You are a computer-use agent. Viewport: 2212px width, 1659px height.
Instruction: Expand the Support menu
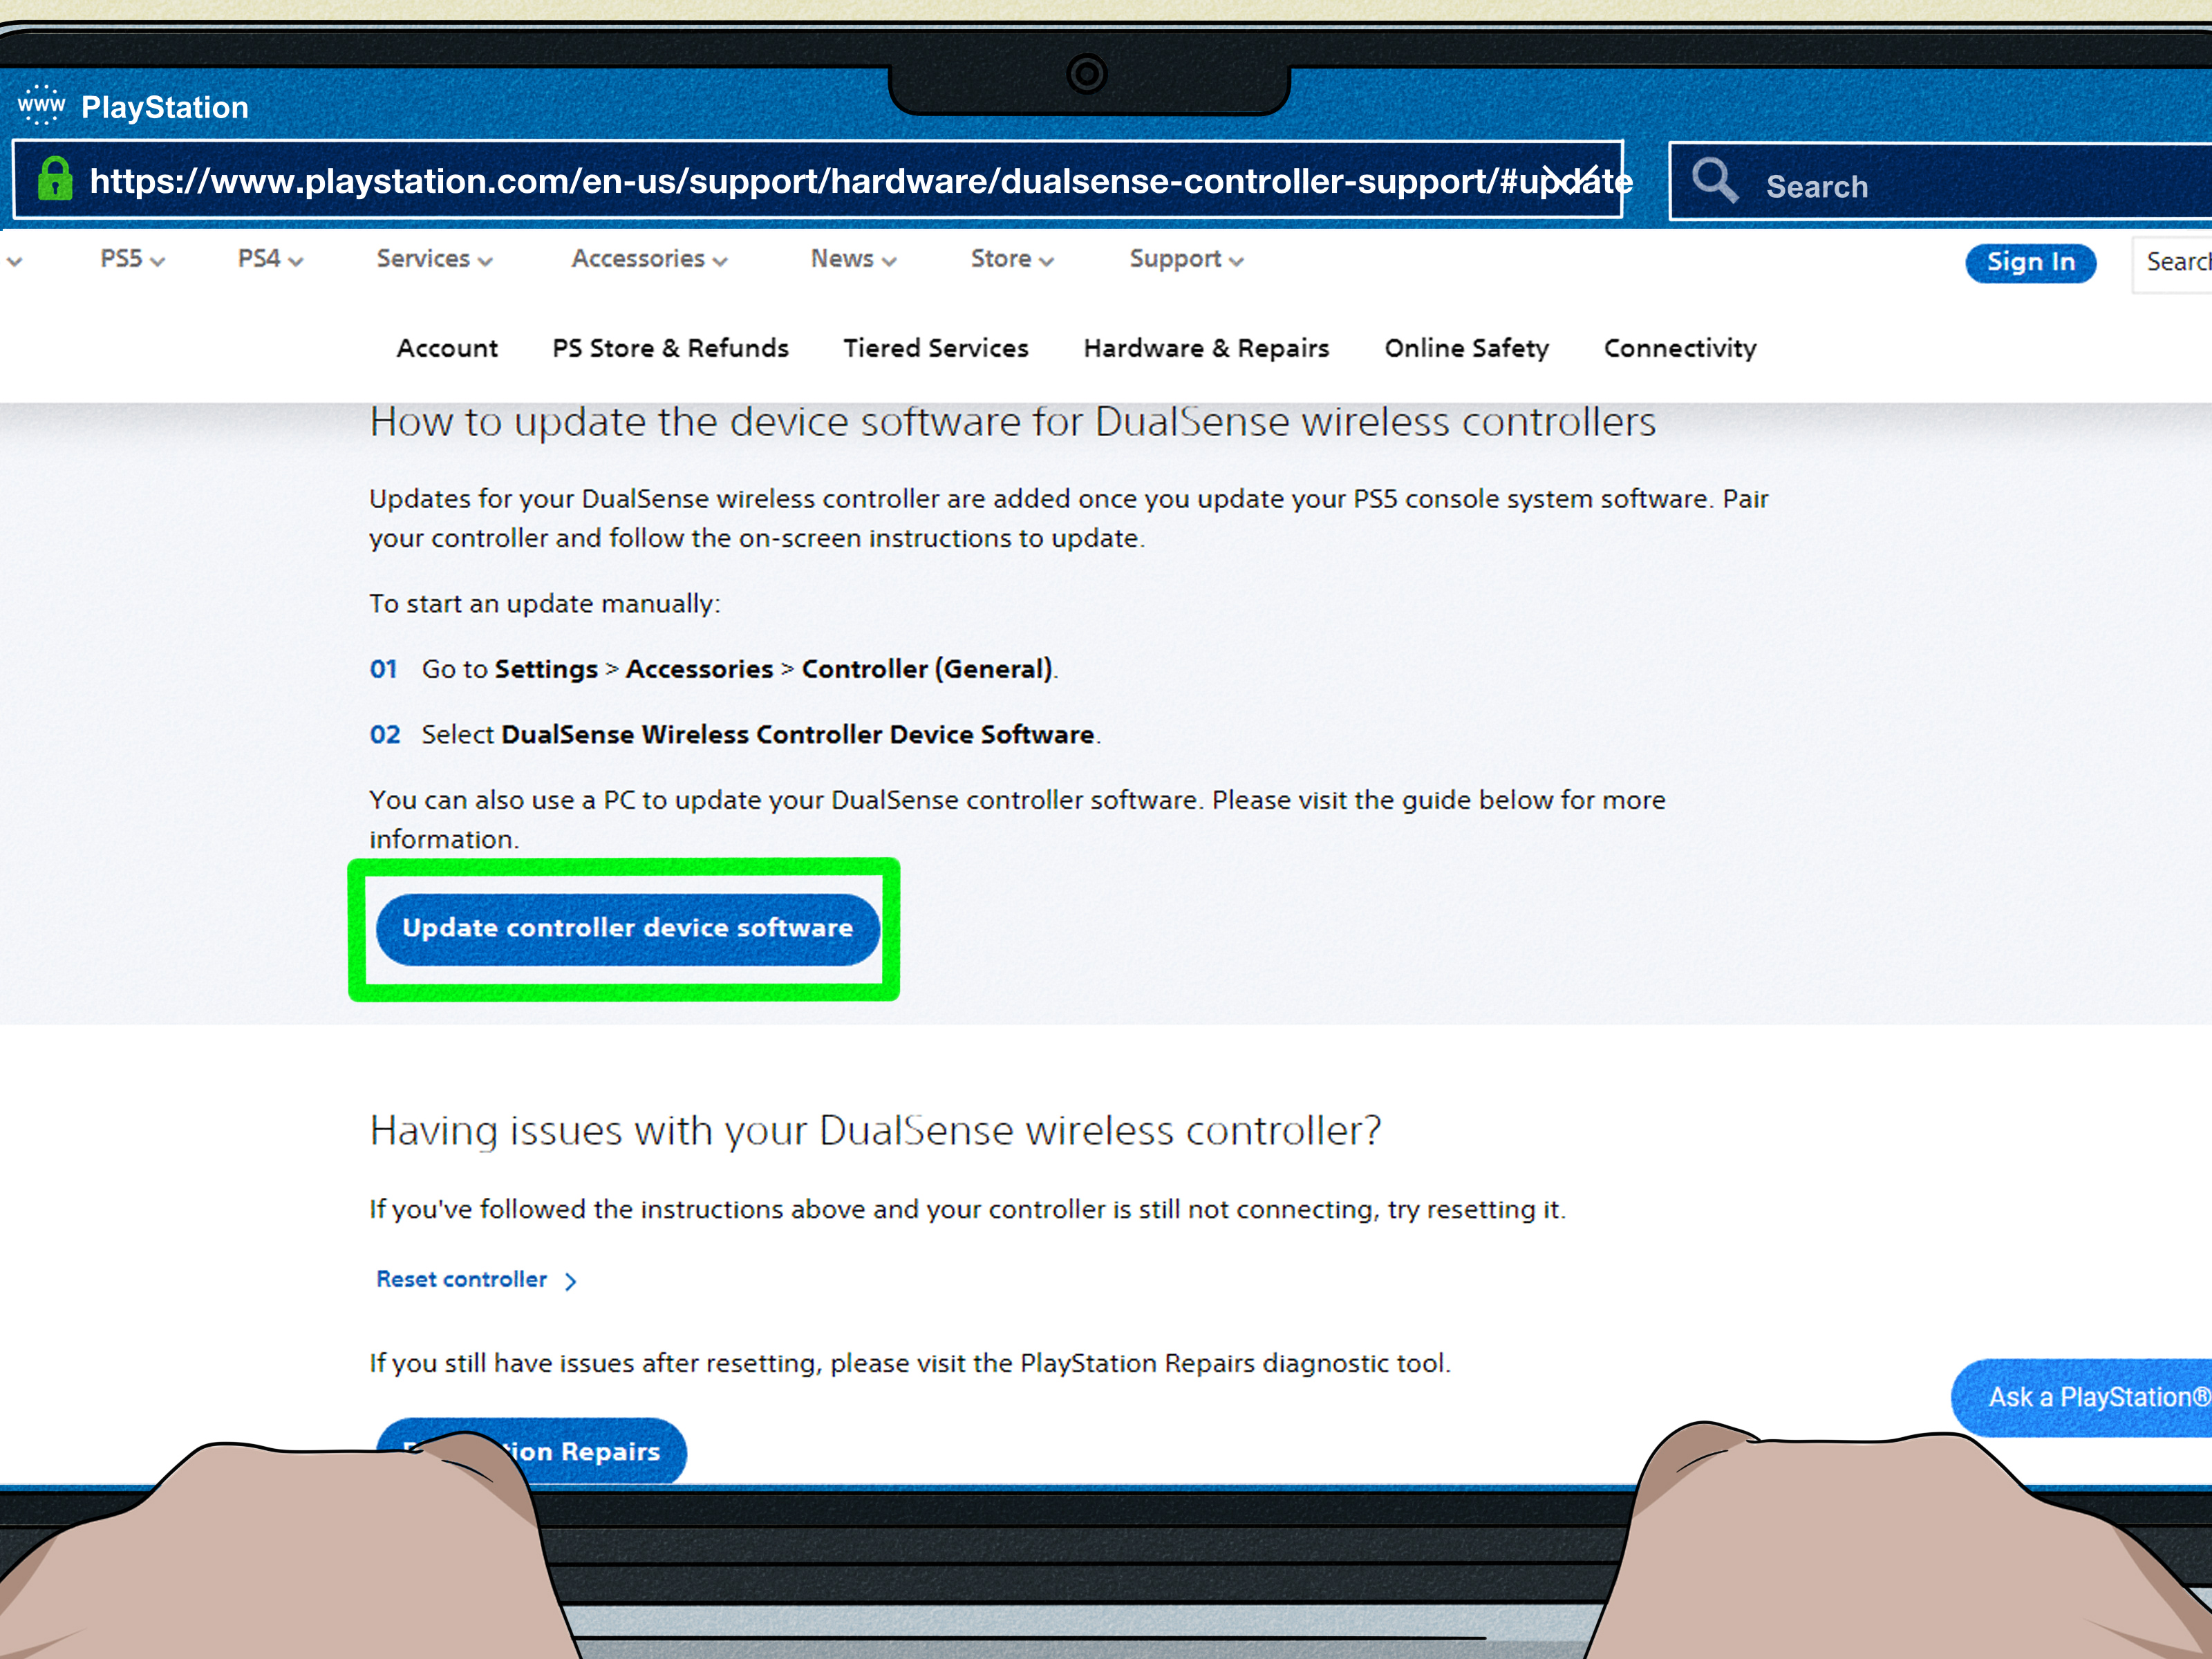[1186, 259]
